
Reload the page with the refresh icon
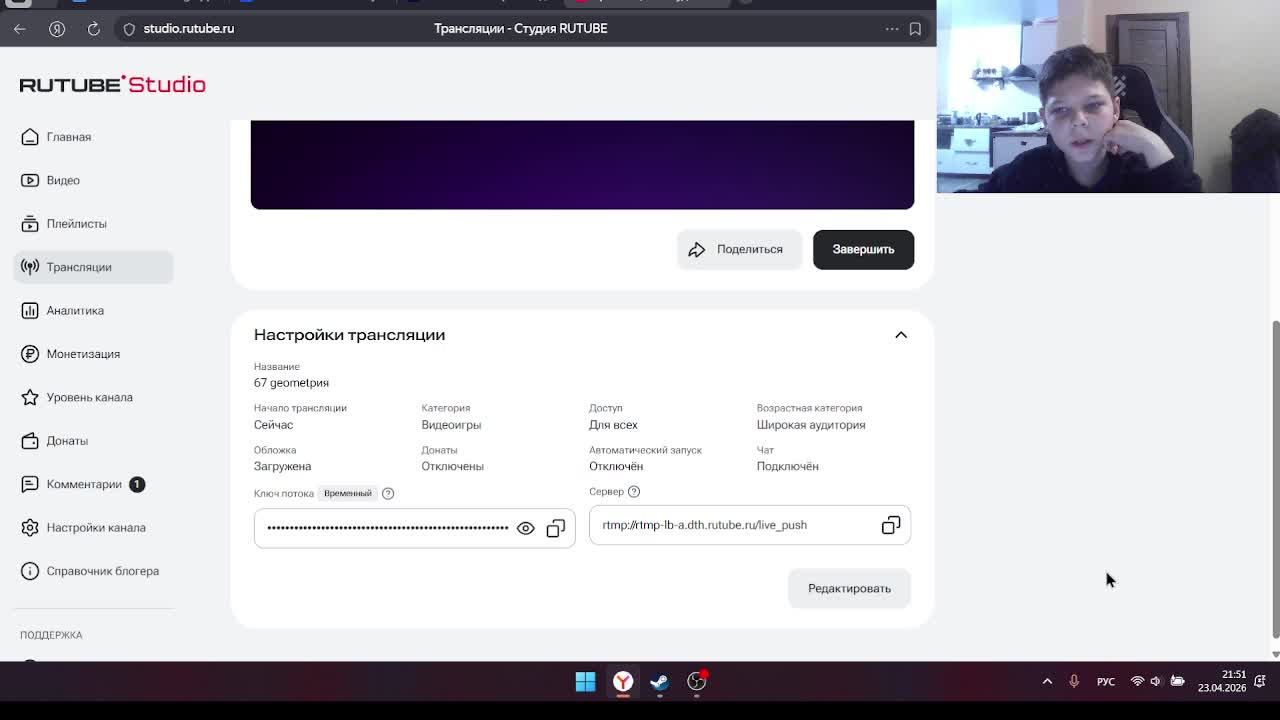point(93,29)
